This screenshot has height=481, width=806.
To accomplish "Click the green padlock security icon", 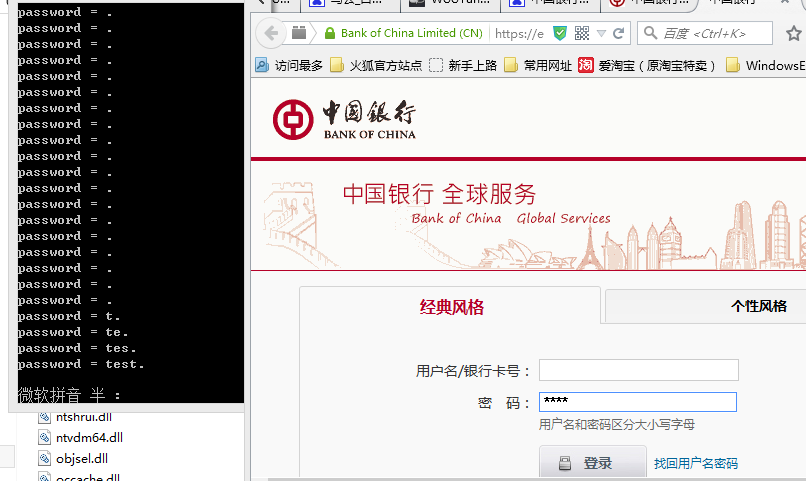I will 329,33.
